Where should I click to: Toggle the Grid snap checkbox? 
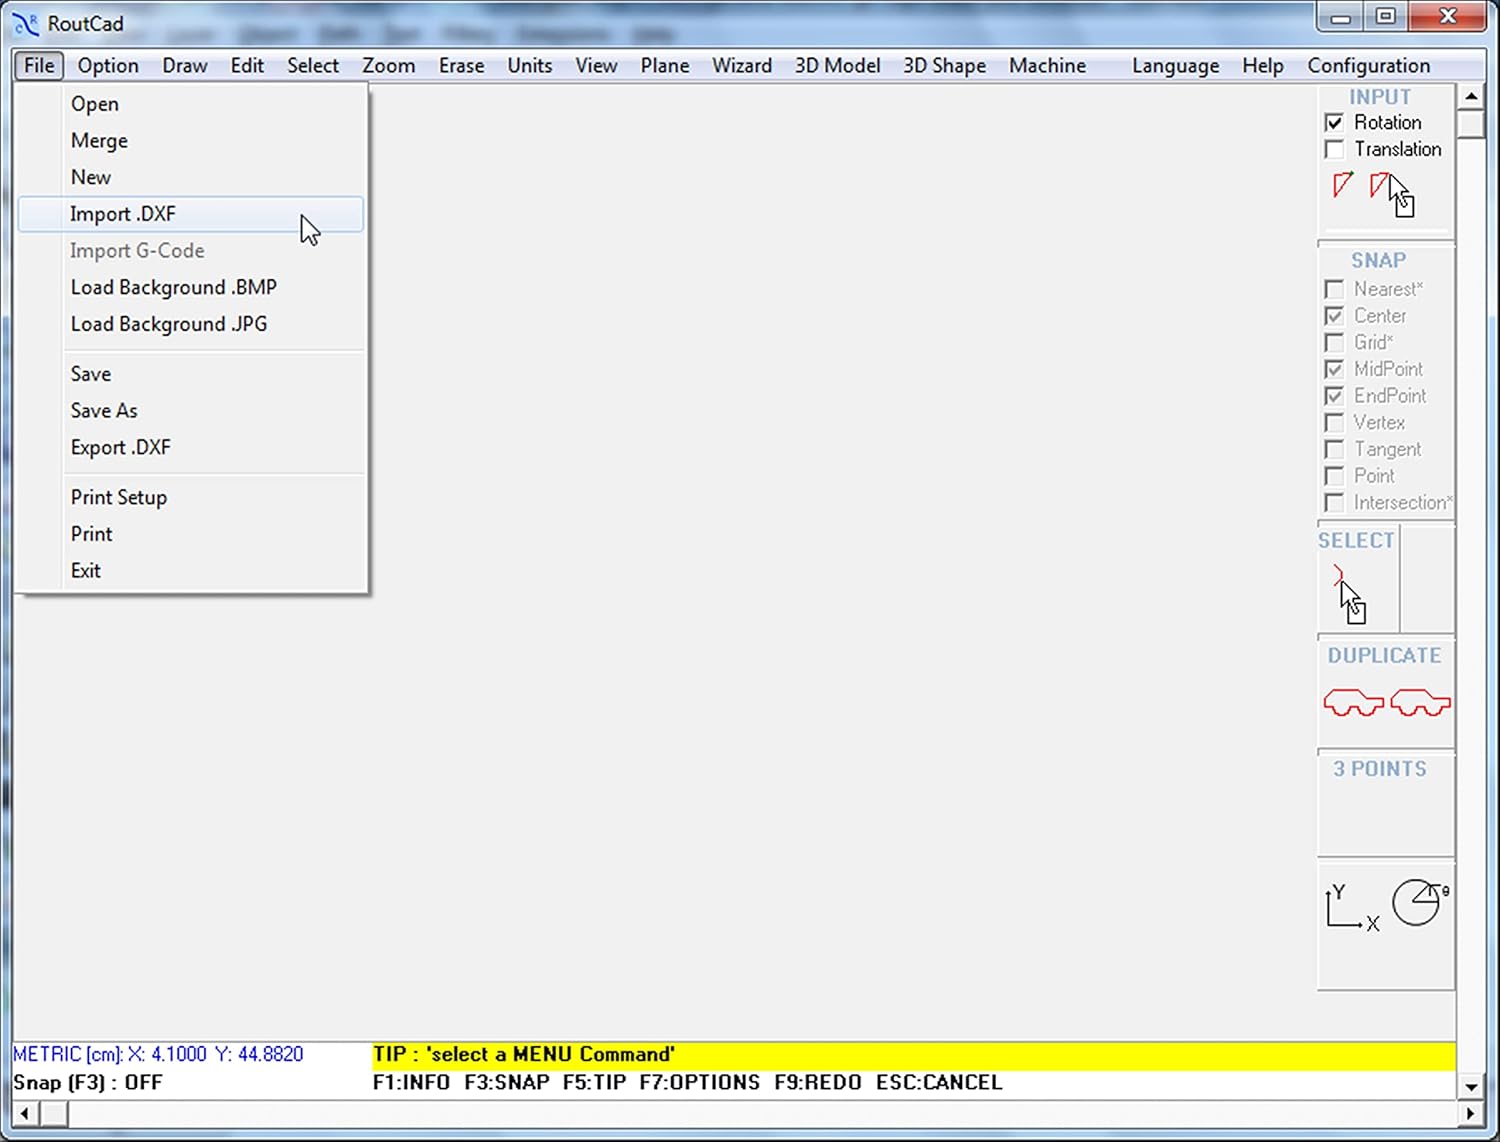1334,343
